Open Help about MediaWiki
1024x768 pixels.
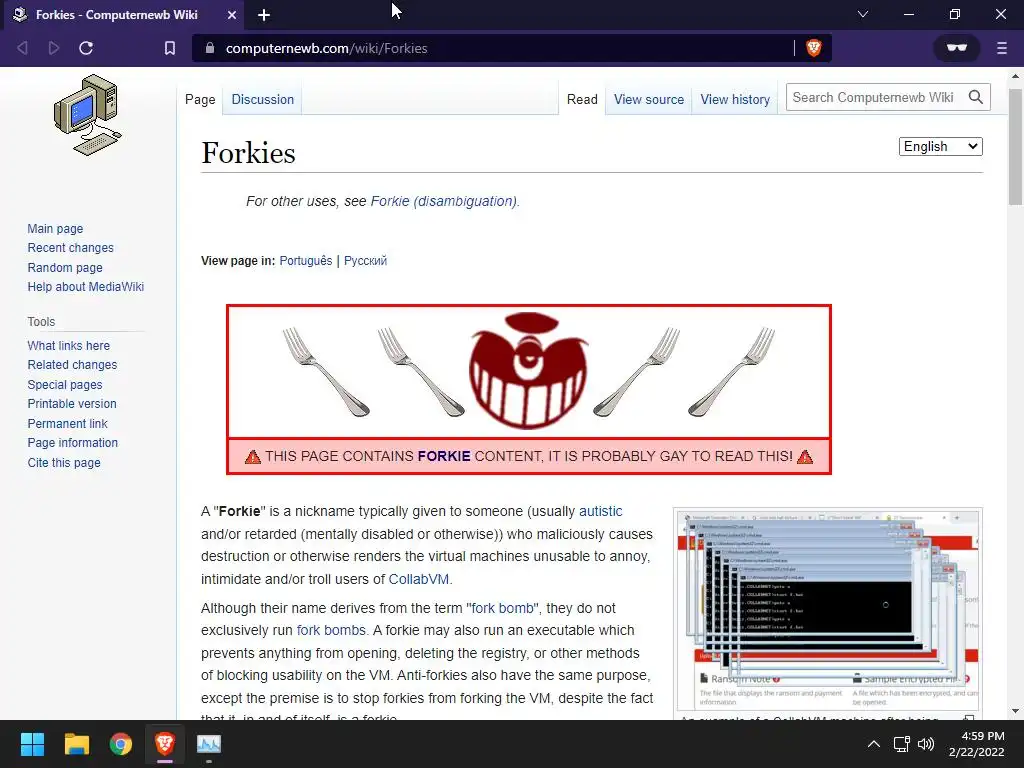pyautogui.click(x=86, y=286)
